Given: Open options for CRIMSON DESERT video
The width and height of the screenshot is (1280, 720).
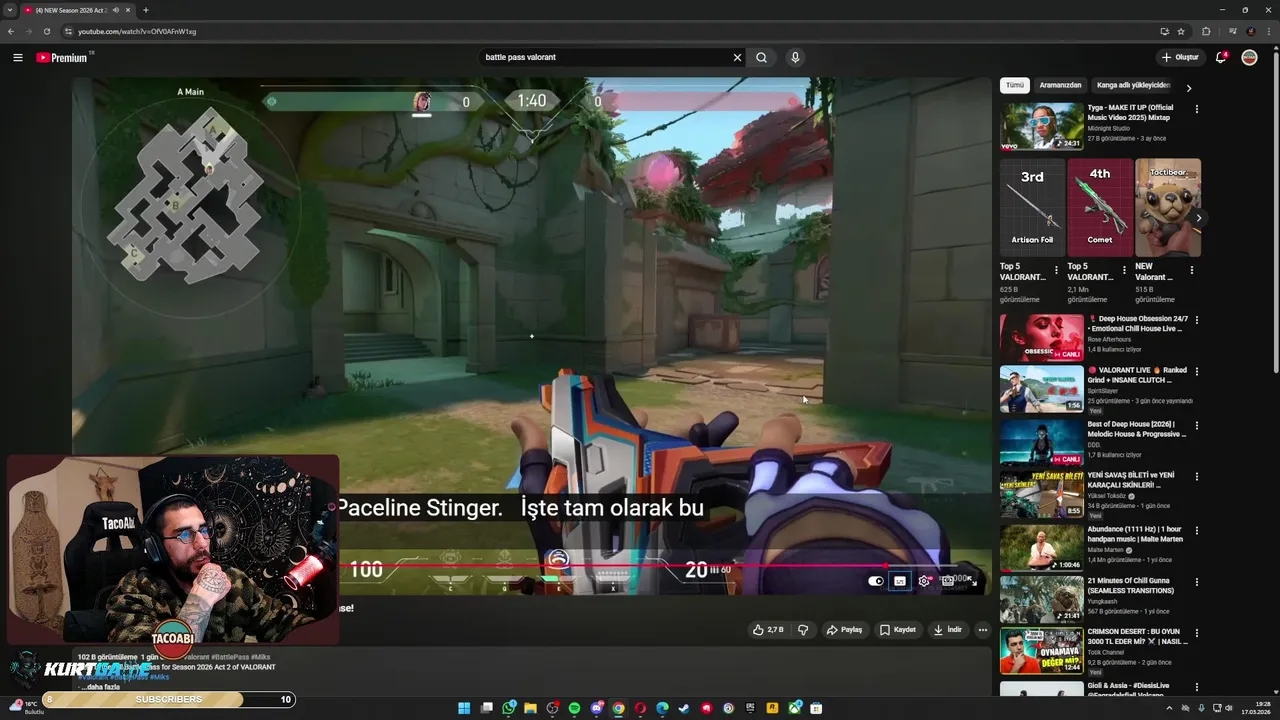Looking at the screenshot, I should pos(1197,634).
